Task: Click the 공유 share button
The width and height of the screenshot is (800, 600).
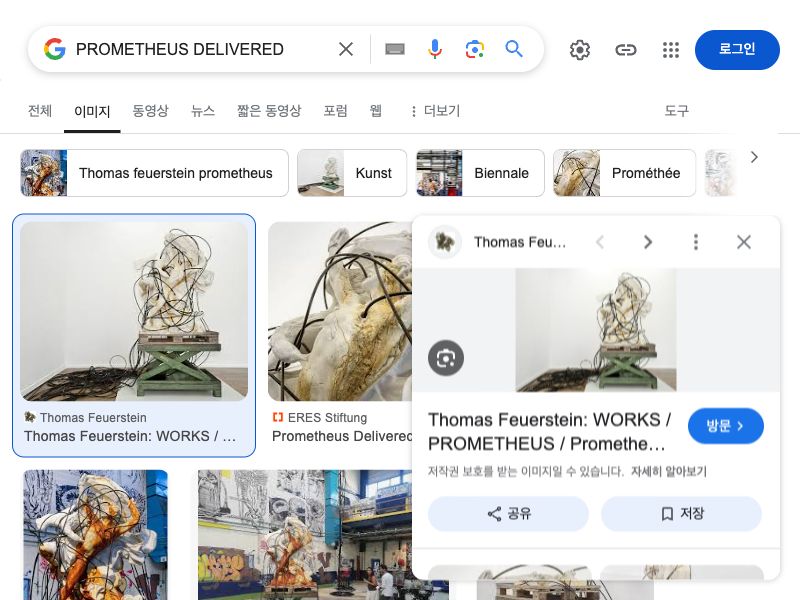Action: [508, 514]
